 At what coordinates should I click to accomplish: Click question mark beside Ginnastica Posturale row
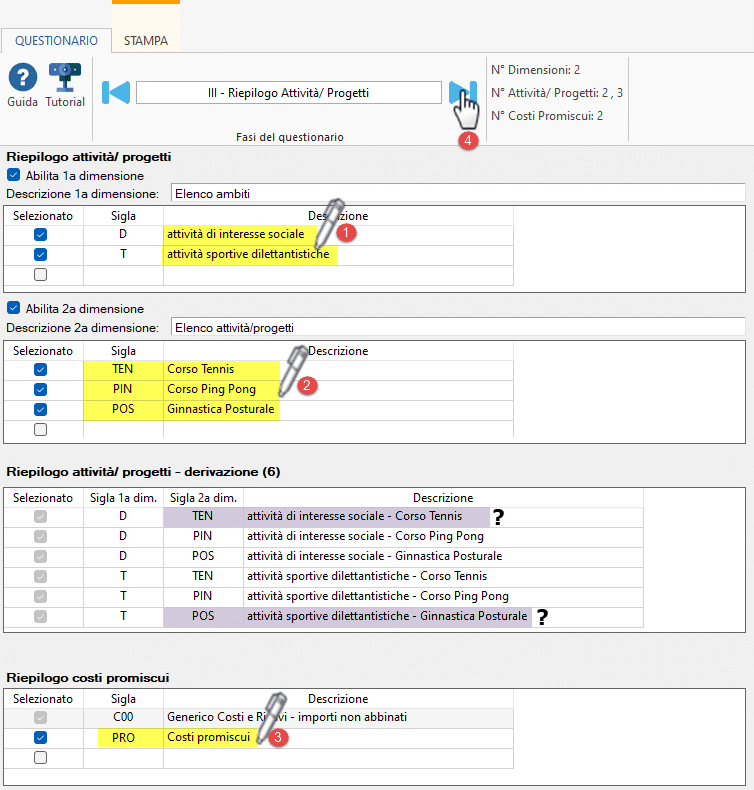(542, 617)
